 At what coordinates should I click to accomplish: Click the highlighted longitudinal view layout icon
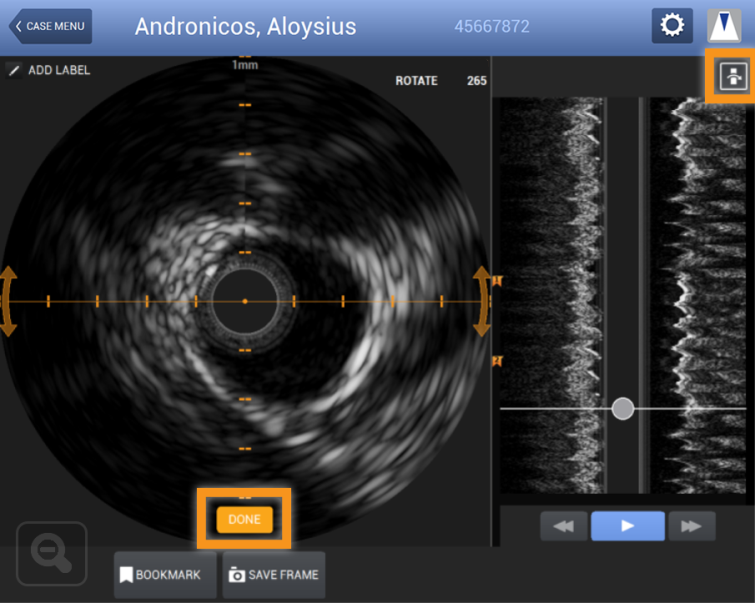click(x=733, y=76)
